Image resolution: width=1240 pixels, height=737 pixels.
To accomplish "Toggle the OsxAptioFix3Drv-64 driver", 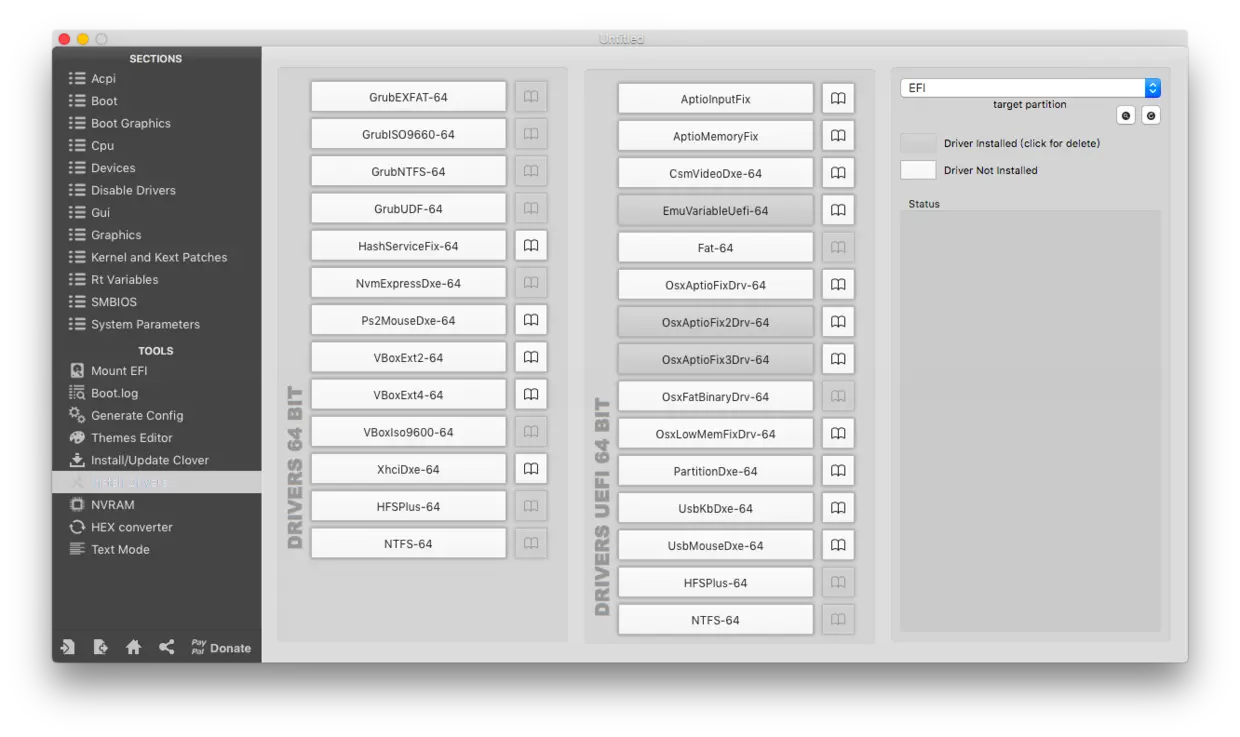I will (x=715, y=359).
